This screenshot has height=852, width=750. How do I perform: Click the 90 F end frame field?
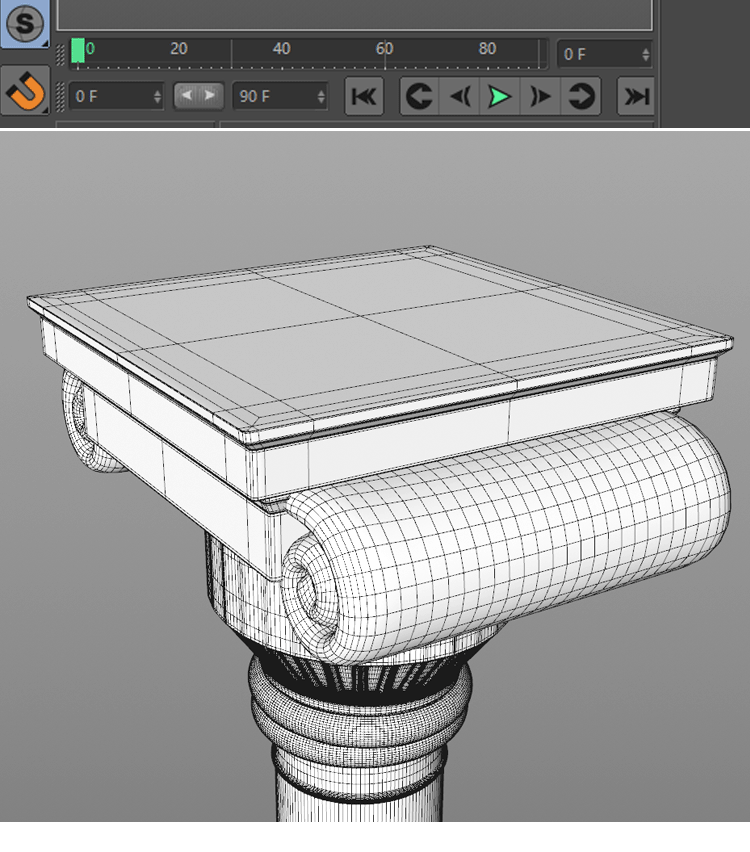270,96
